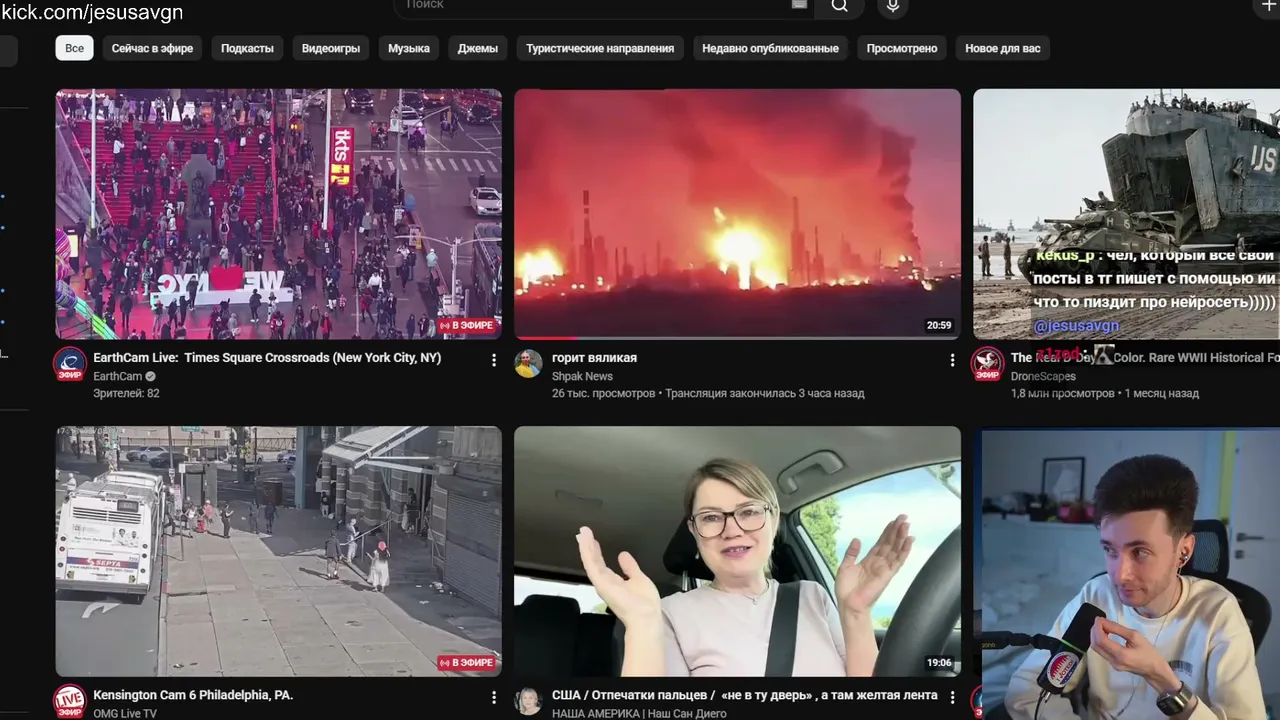Click В ЭФИРЕ badge on Kensington Cam

click(466, 662)
